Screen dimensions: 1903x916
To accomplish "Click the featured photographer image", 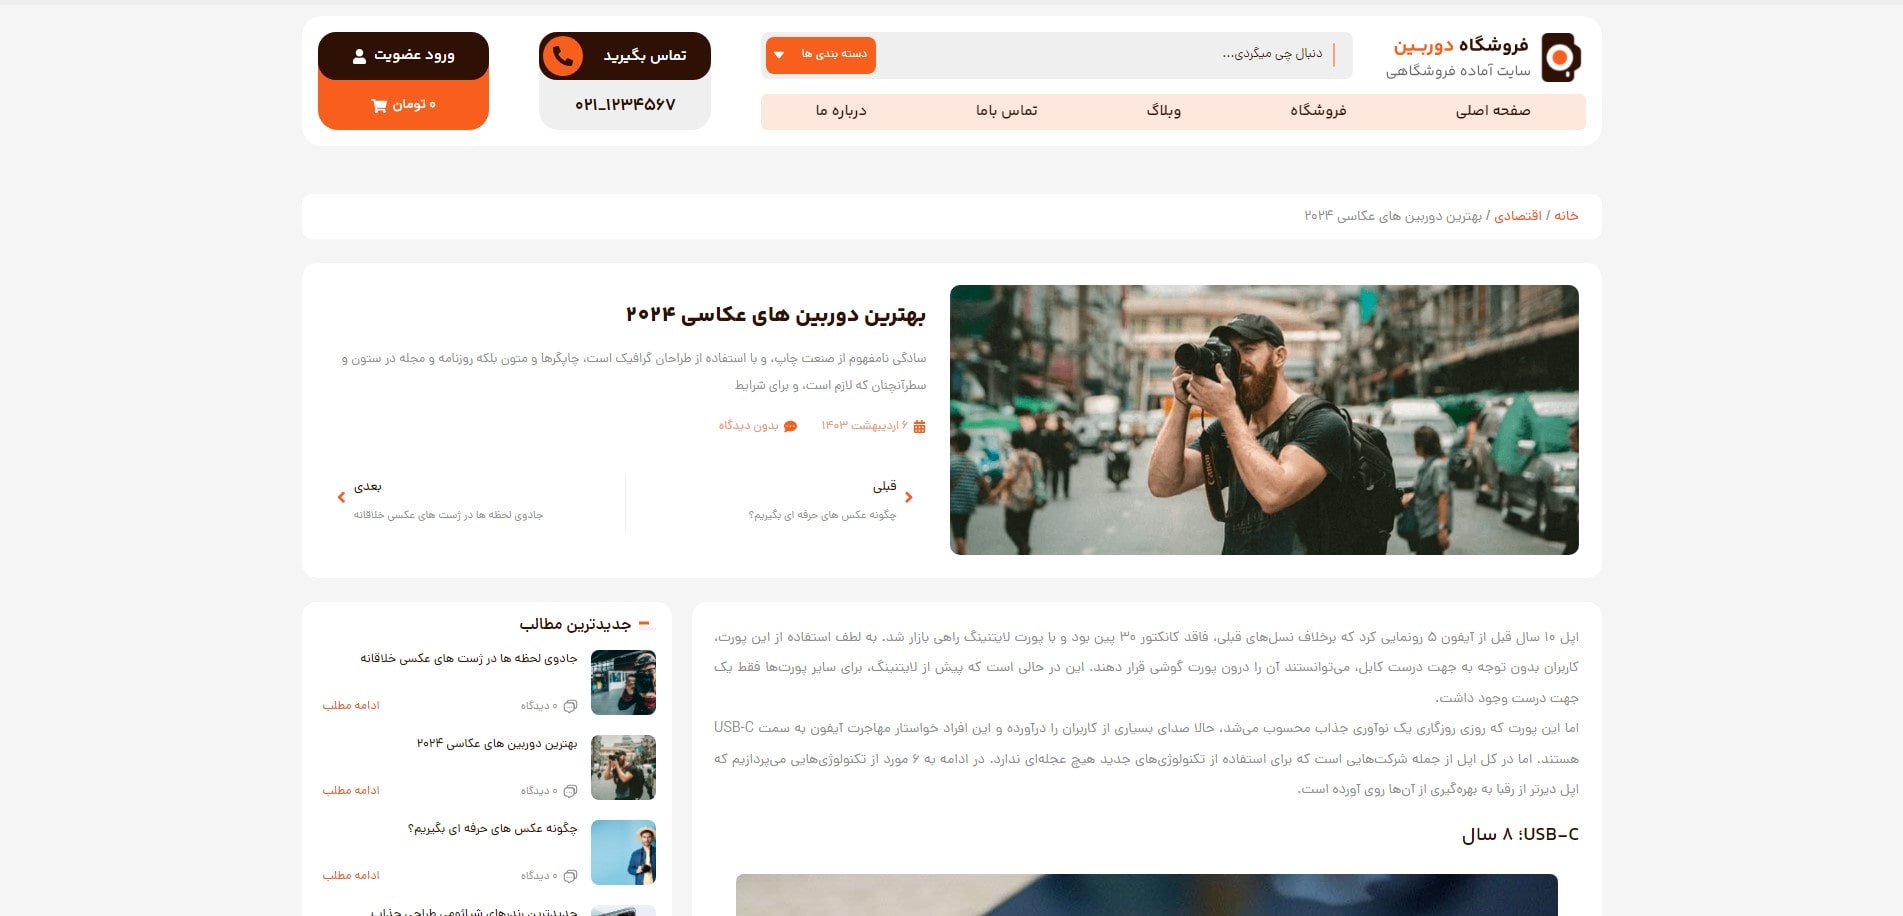I will pos(1264,420).
